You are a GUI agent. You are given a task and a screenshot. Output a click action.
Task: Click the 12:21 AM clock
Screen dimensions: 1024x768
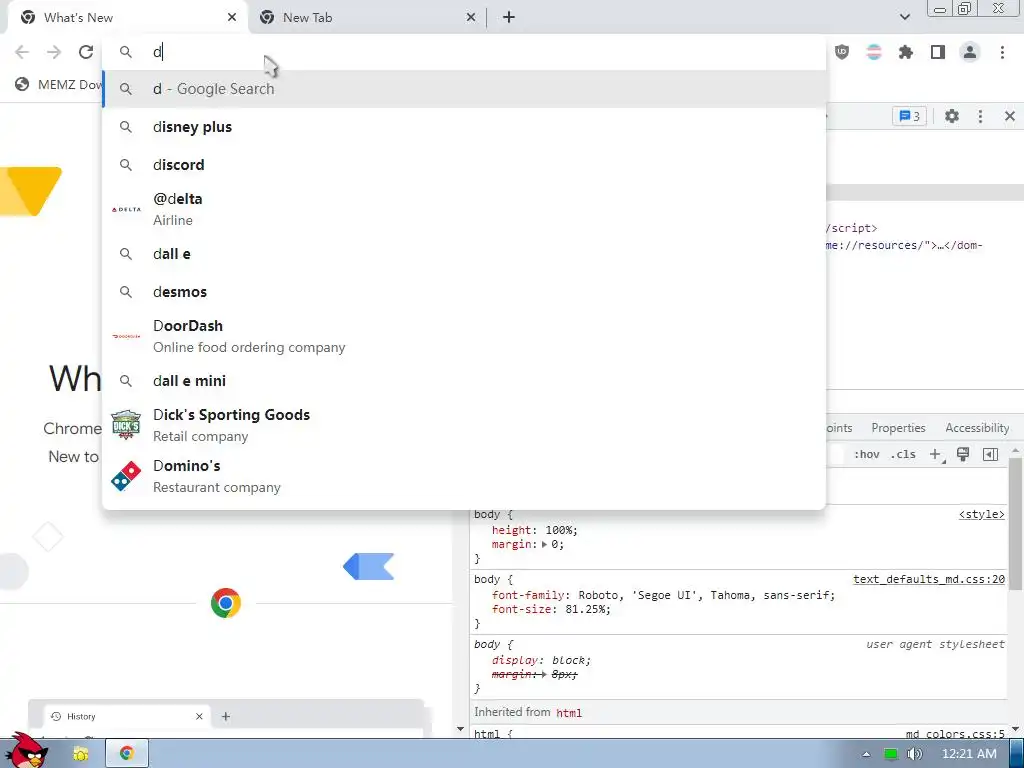click(x=969, y=754)
